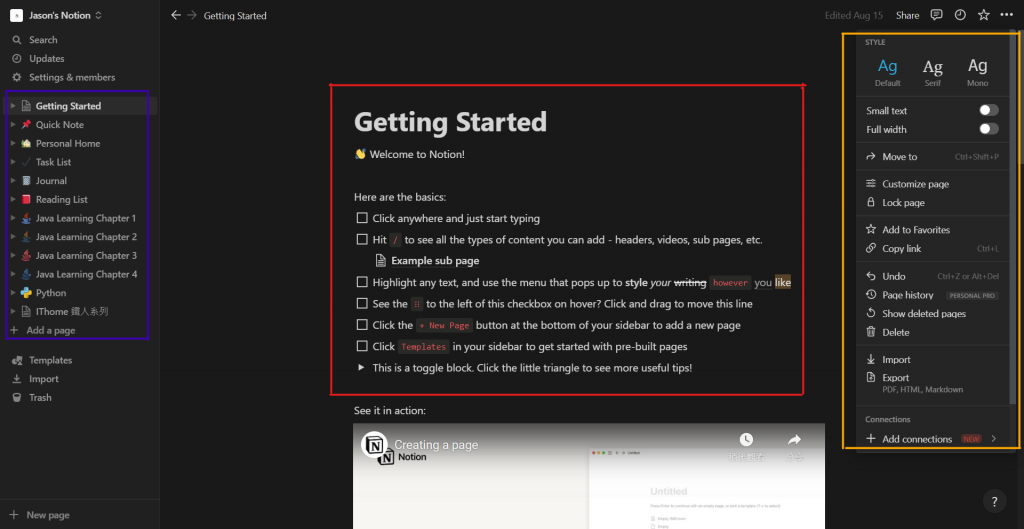The height and width of the screenshot is (529, 1024).
Task: Expand the Python page tree arrow
Action: [13, 293]
